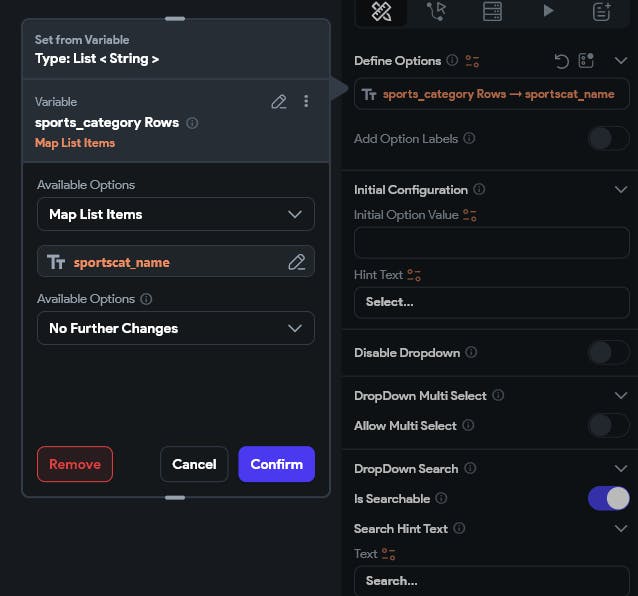Click info icon beside Add Option Labels

pyautogui.click(x=469, y=138)
